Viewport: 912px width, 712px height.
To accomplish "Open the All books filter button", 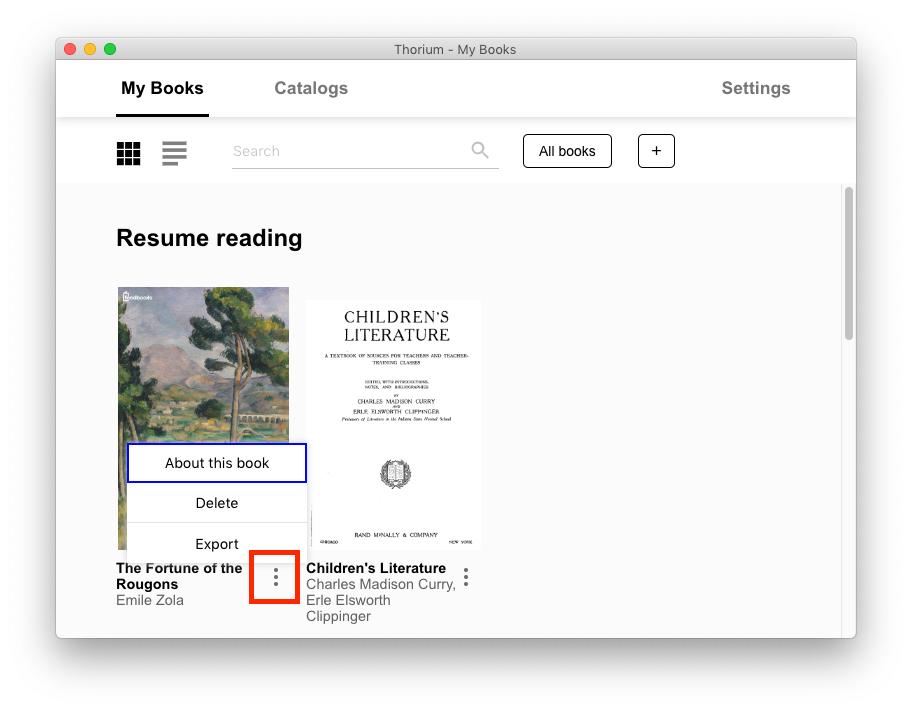I will pos(567,151).
